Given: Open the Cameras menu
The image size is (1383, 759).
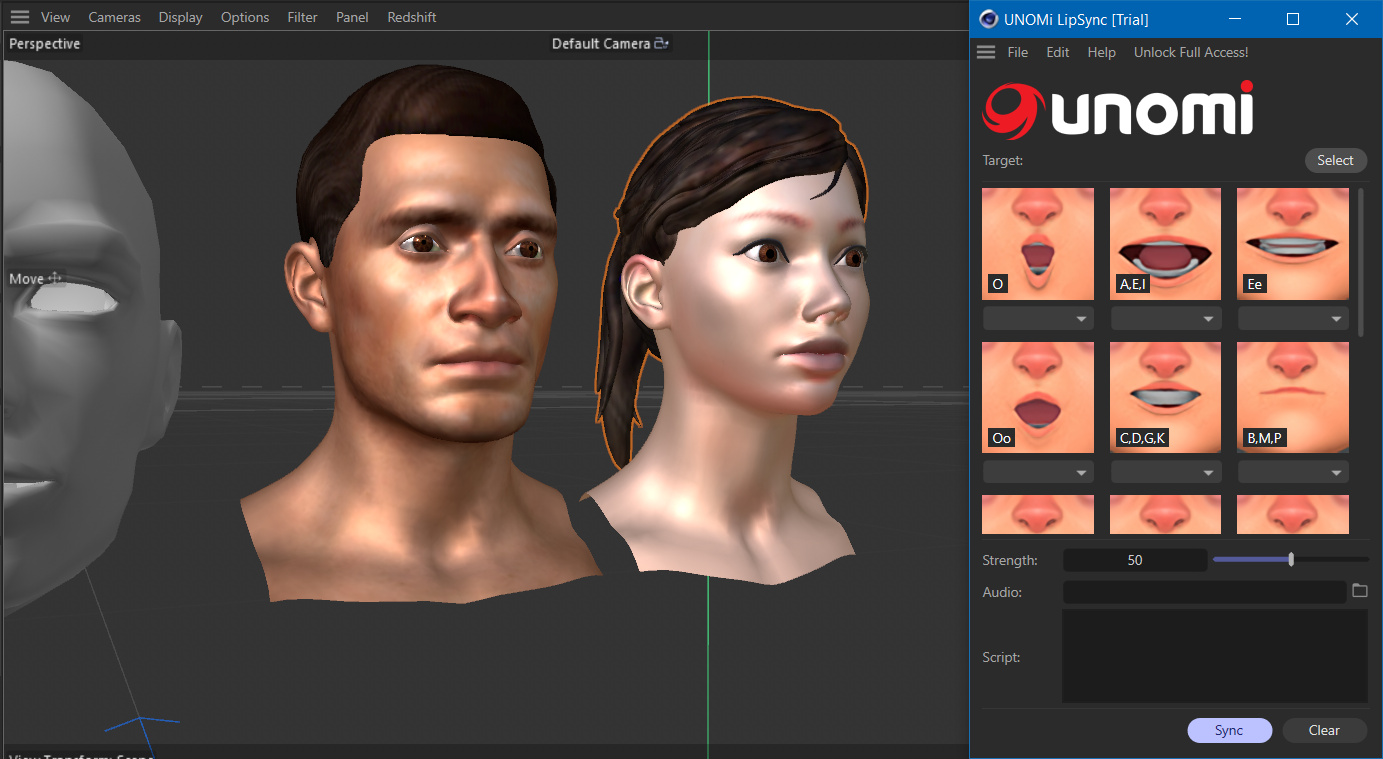Looking at the screenshot, I should (x=114, y=17).
